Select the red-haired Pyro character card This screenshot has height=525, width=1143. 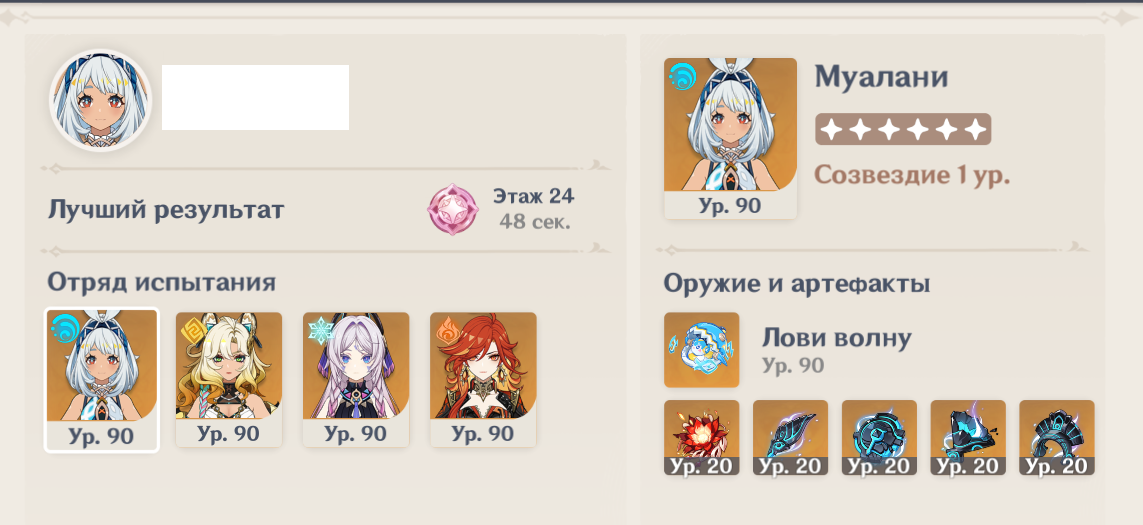tap(483, 380)
